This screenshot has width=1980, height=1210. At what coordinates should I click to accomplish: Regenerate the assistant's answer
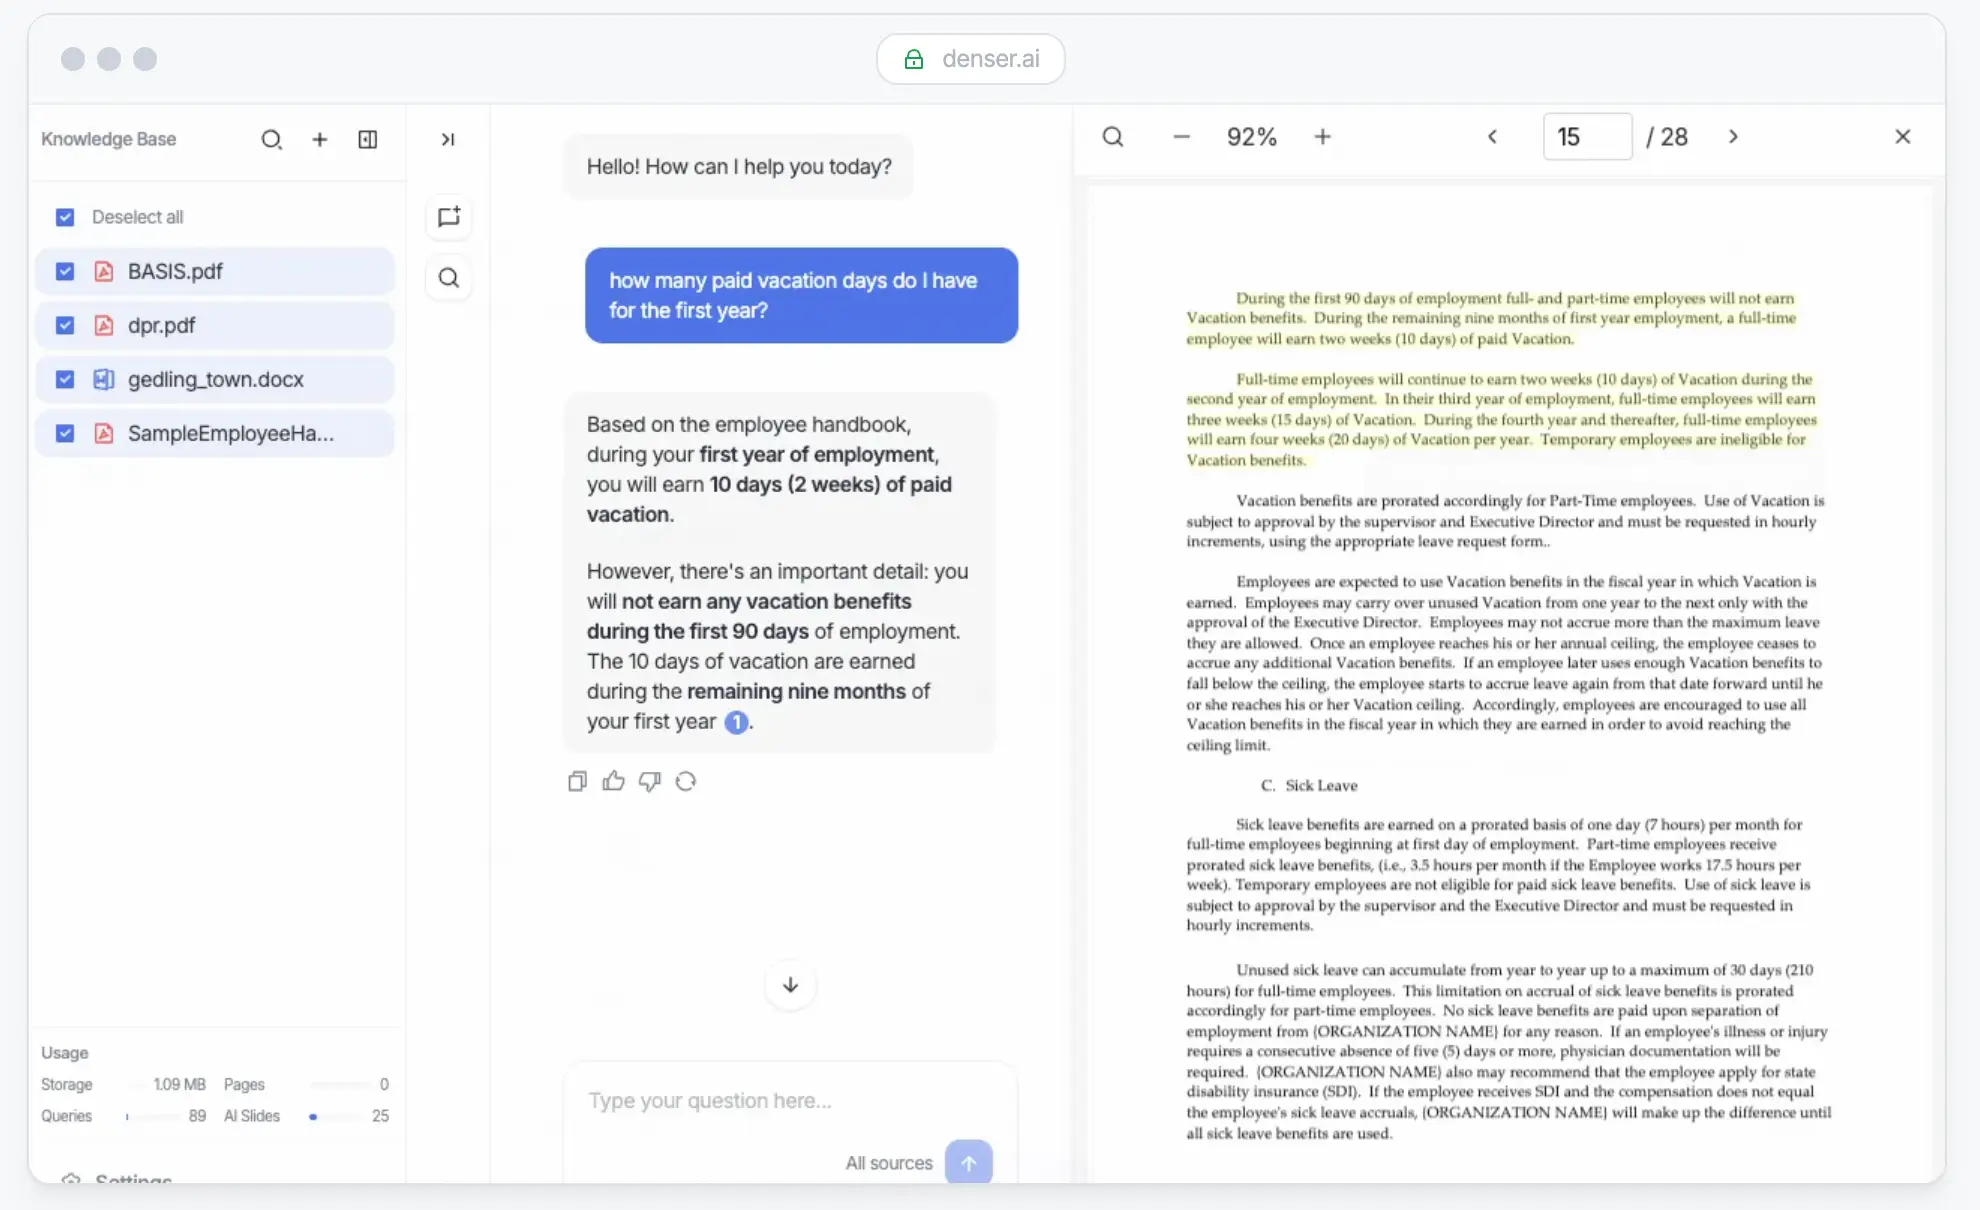pos(686,781)
